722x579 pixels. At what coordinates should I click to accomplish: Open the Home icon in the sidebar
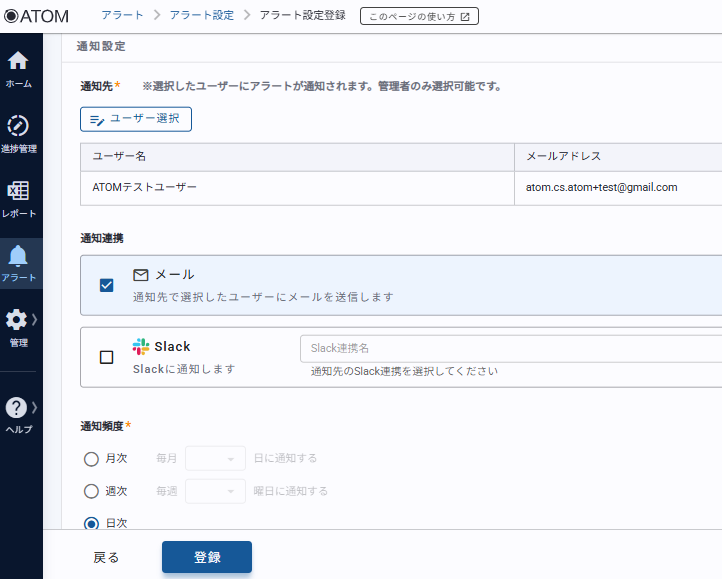[18, 61]
